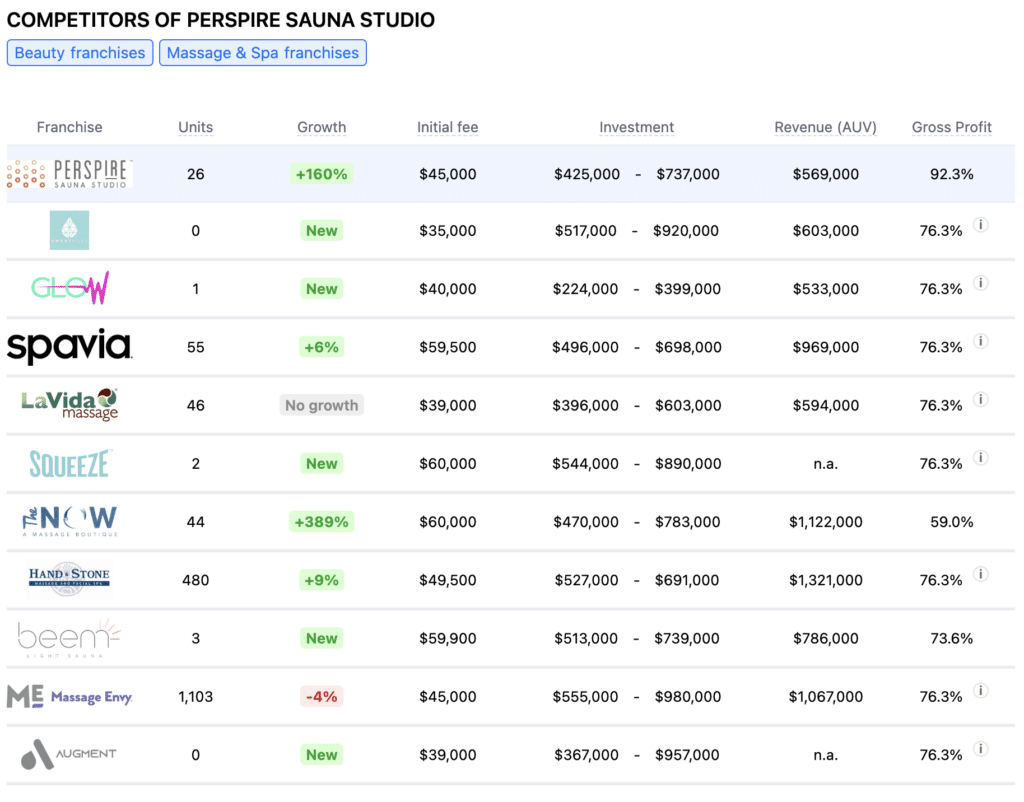
Task: Click the teal diamond franchise logo
Action: coord(69,230)
